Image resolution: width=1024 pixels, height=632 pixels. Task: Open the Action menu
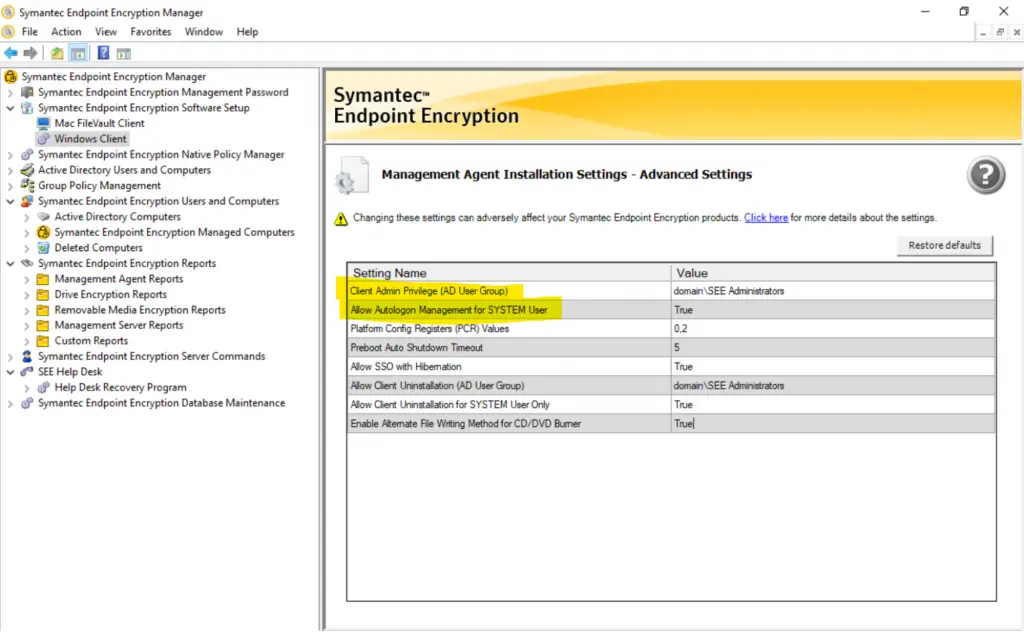coord(66,32)
